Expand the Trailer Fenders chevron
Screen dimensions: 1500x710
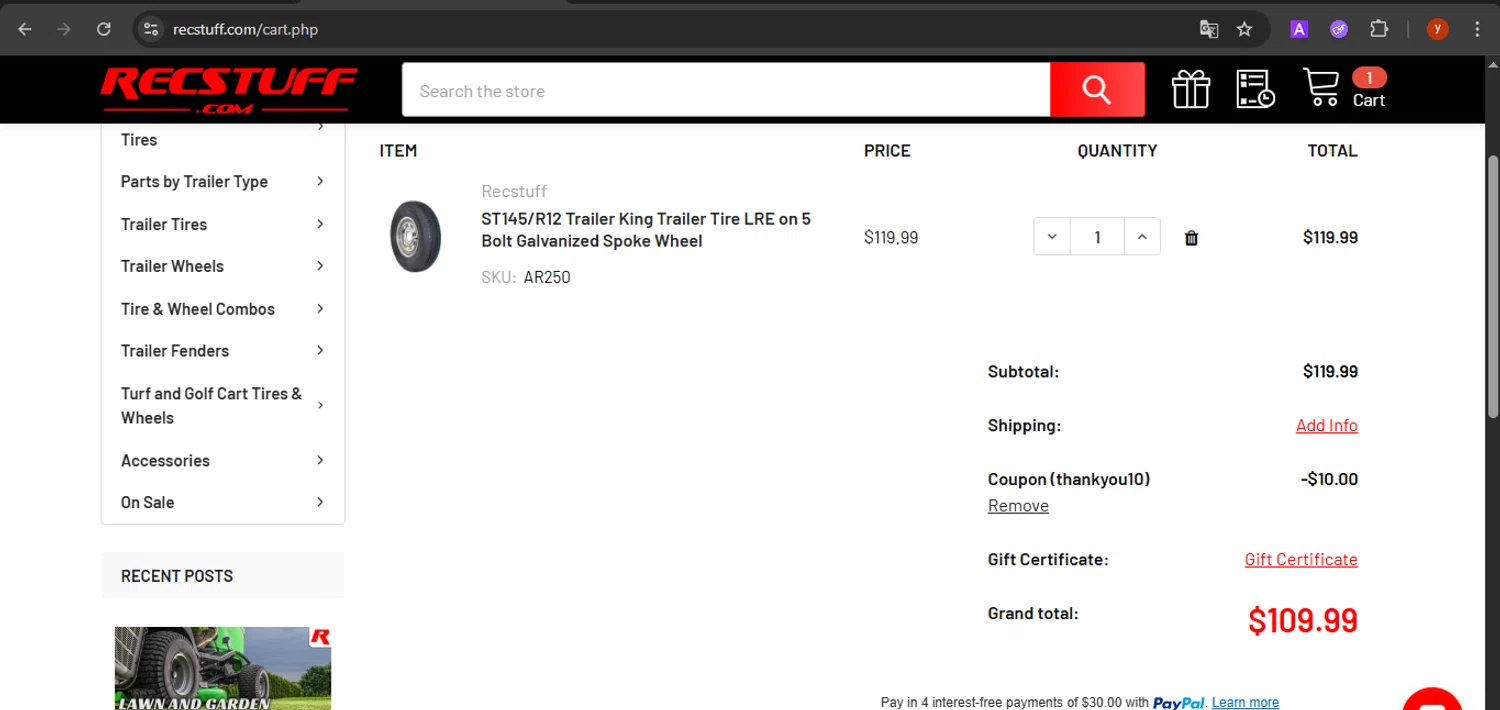pos(320,351)
